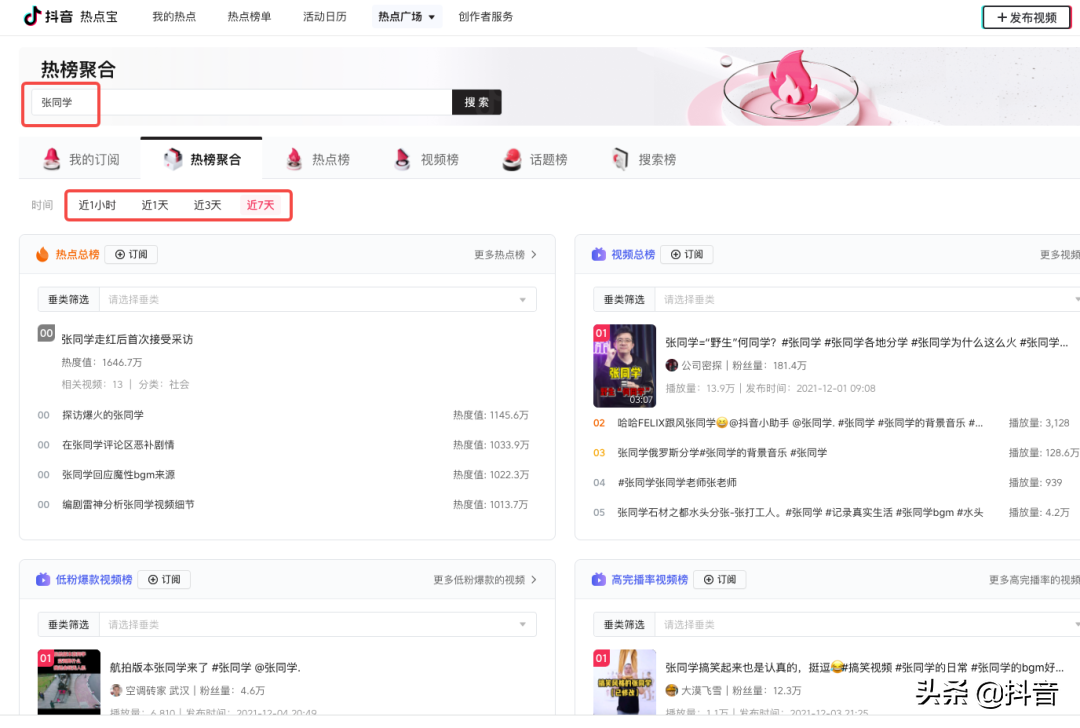Open the 航拍版本张同学 video thumbnail
Screen dimensions: 1080x728
(69, 682)
